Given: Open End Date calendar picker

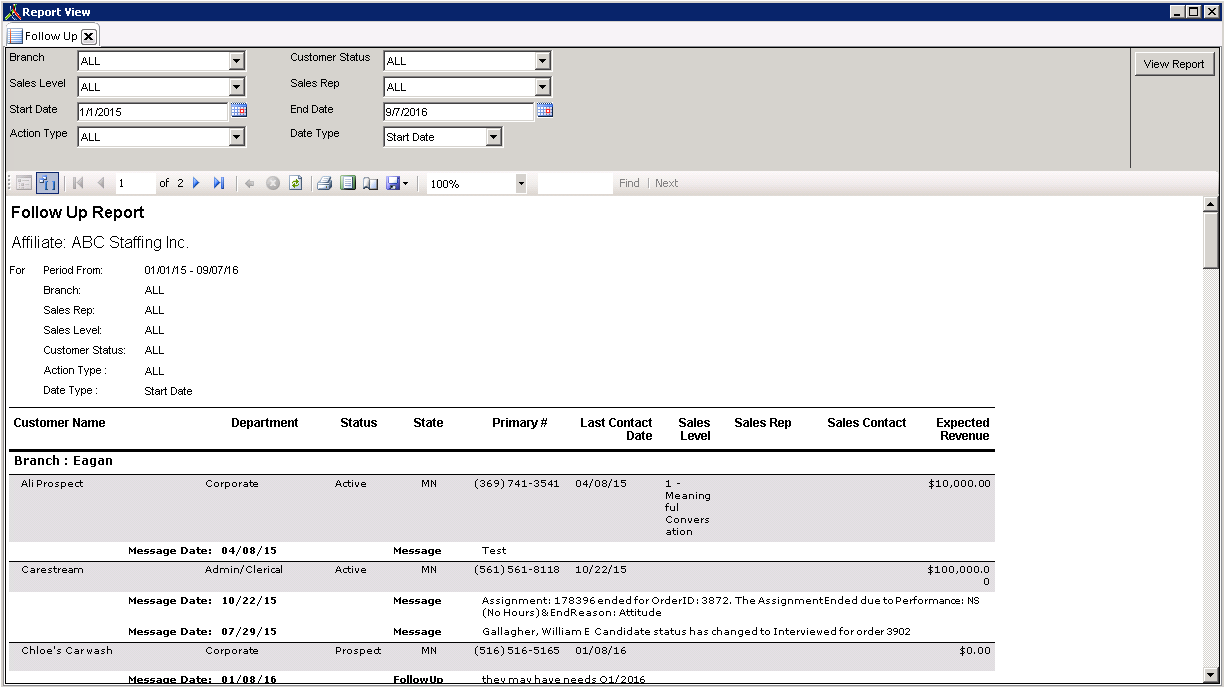Looking at the screenshot, I should click(545, 110).
